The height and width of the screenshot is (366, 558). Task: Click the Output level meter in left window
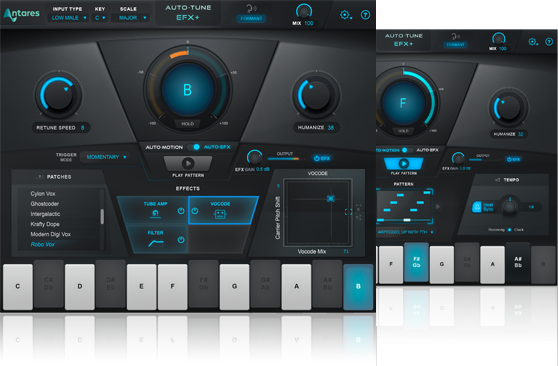pyautogui.click(x=288, y=159)
